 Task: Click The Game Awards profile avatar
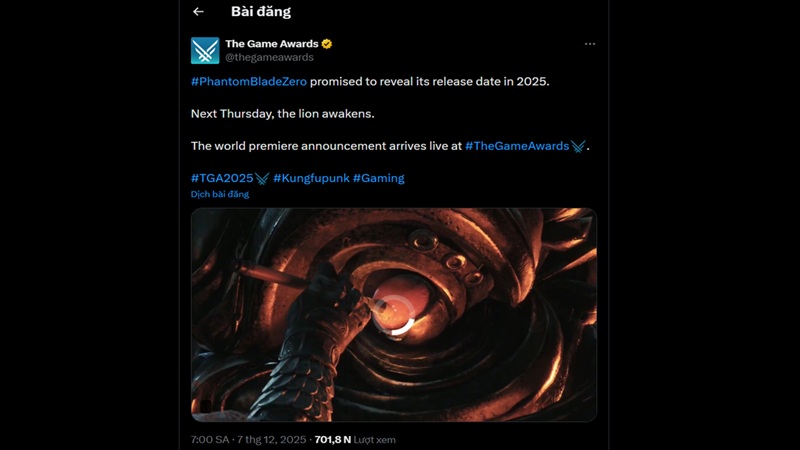click(x=205, y=50)
